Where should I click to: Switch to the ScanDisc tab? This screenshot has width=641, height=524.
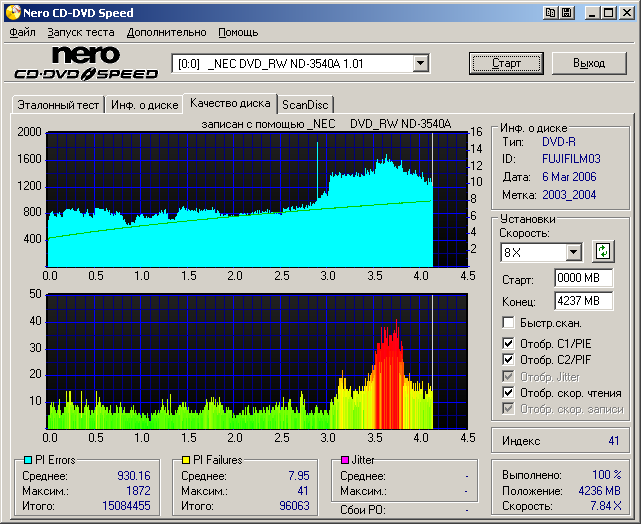[305, 104]
